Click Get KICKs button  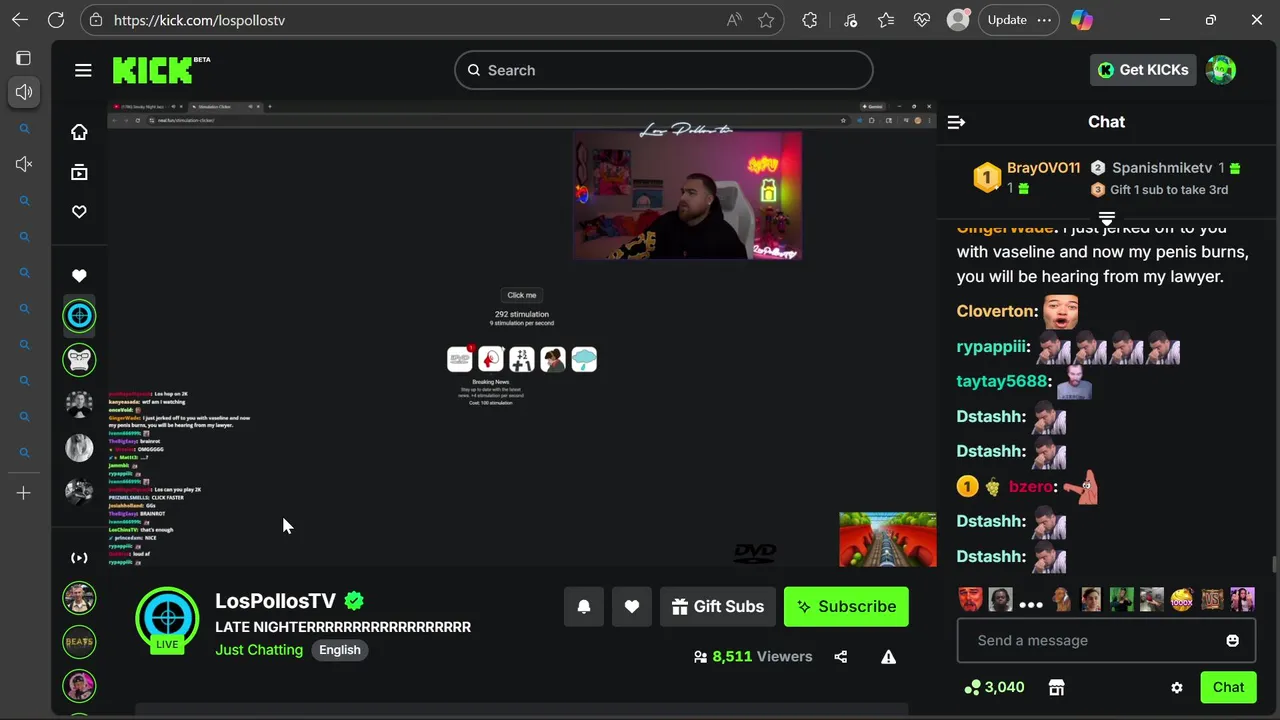point(1143,70)
